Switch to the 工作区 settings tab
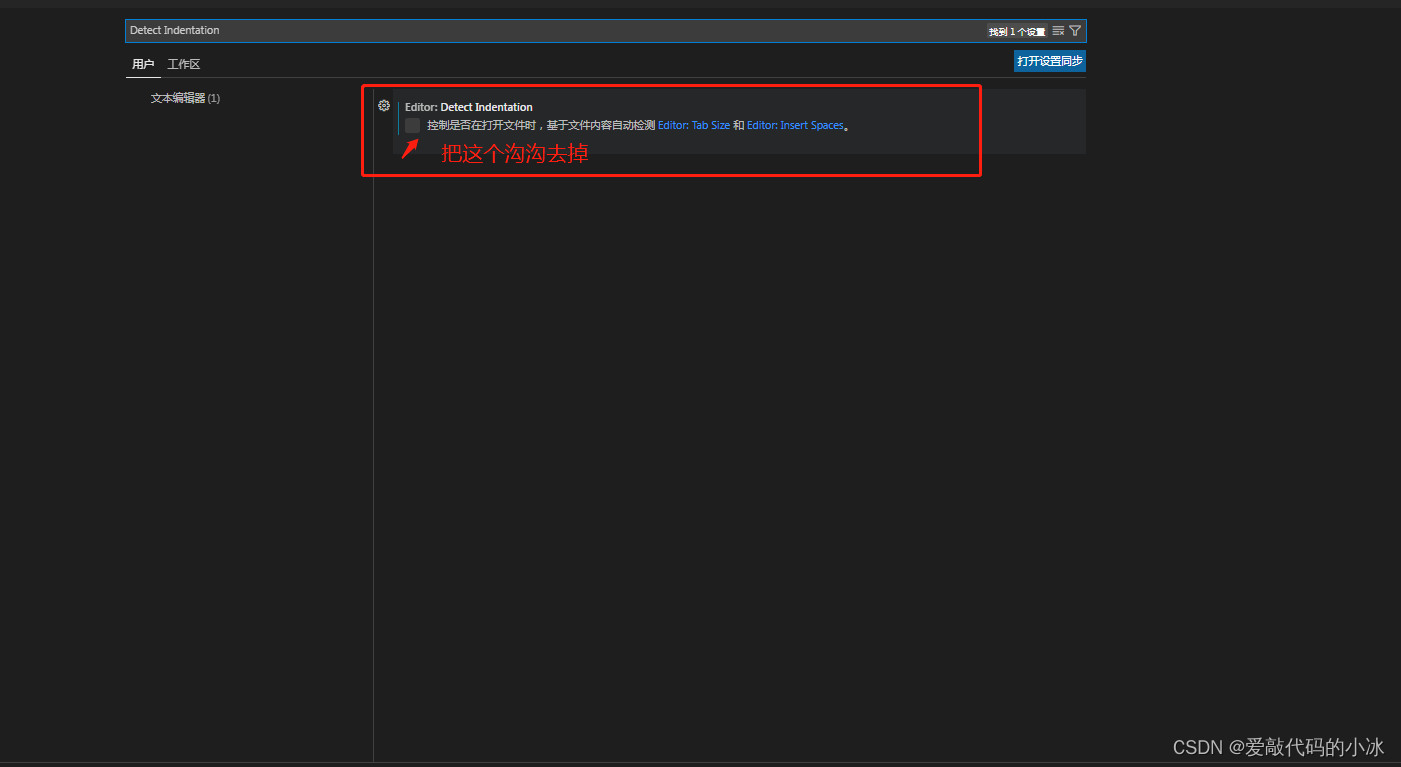Image resolution: width=1401 pixels, height=767 pixels. coord(184,64)
